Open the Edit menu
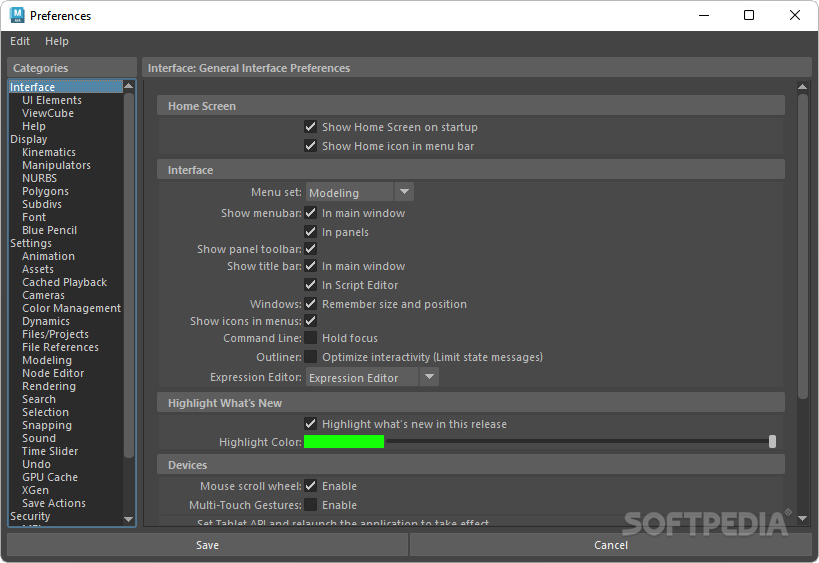This screenshot has width=819, height=563. click(20, 41)
